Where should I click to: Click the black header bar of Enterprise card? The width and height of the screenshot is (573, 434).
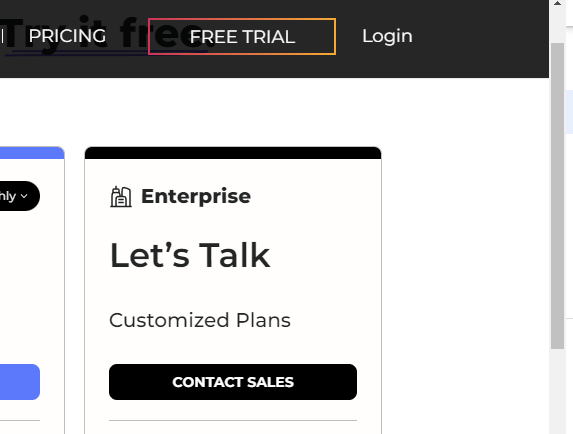pyautogui.click(x=233, y=153)
